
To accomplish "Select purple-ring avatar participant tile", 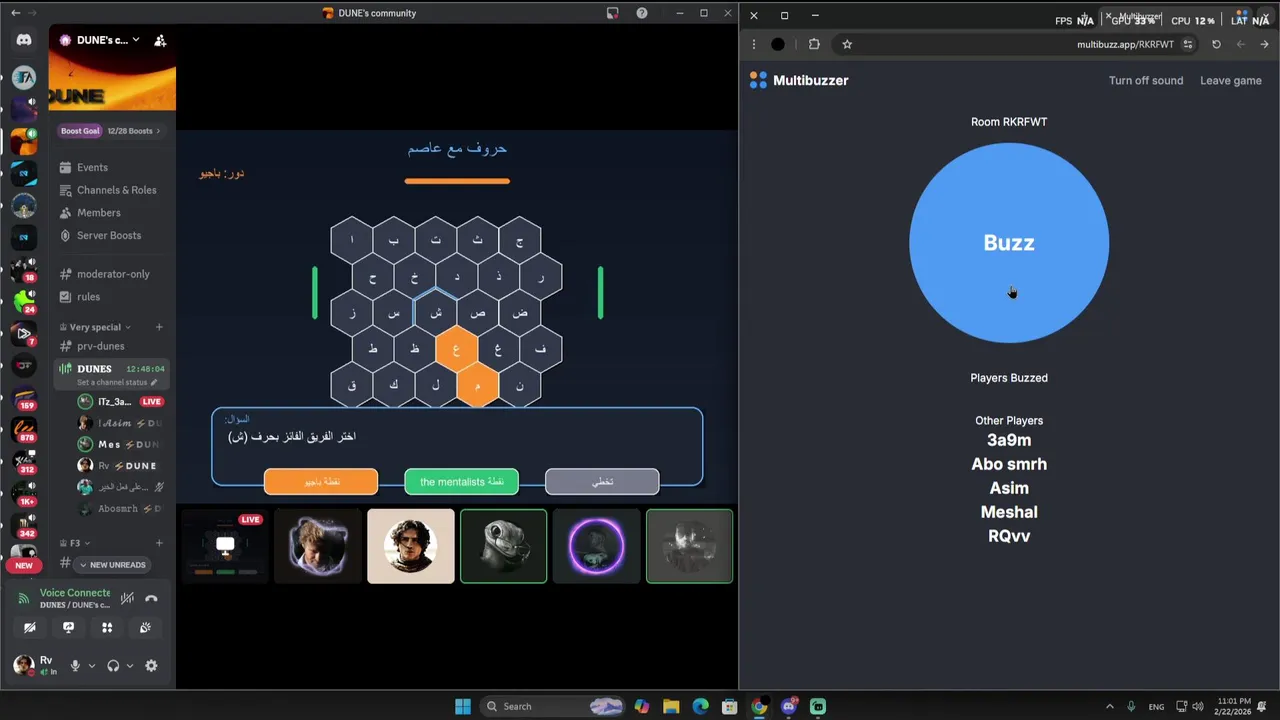I will click(596, 546).
